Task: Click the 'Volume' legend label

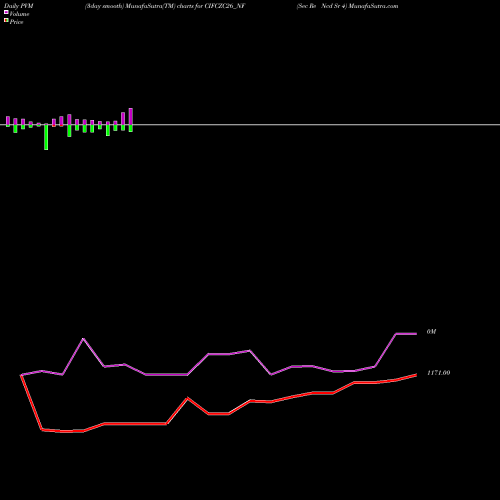Action: tap(19, 14)
